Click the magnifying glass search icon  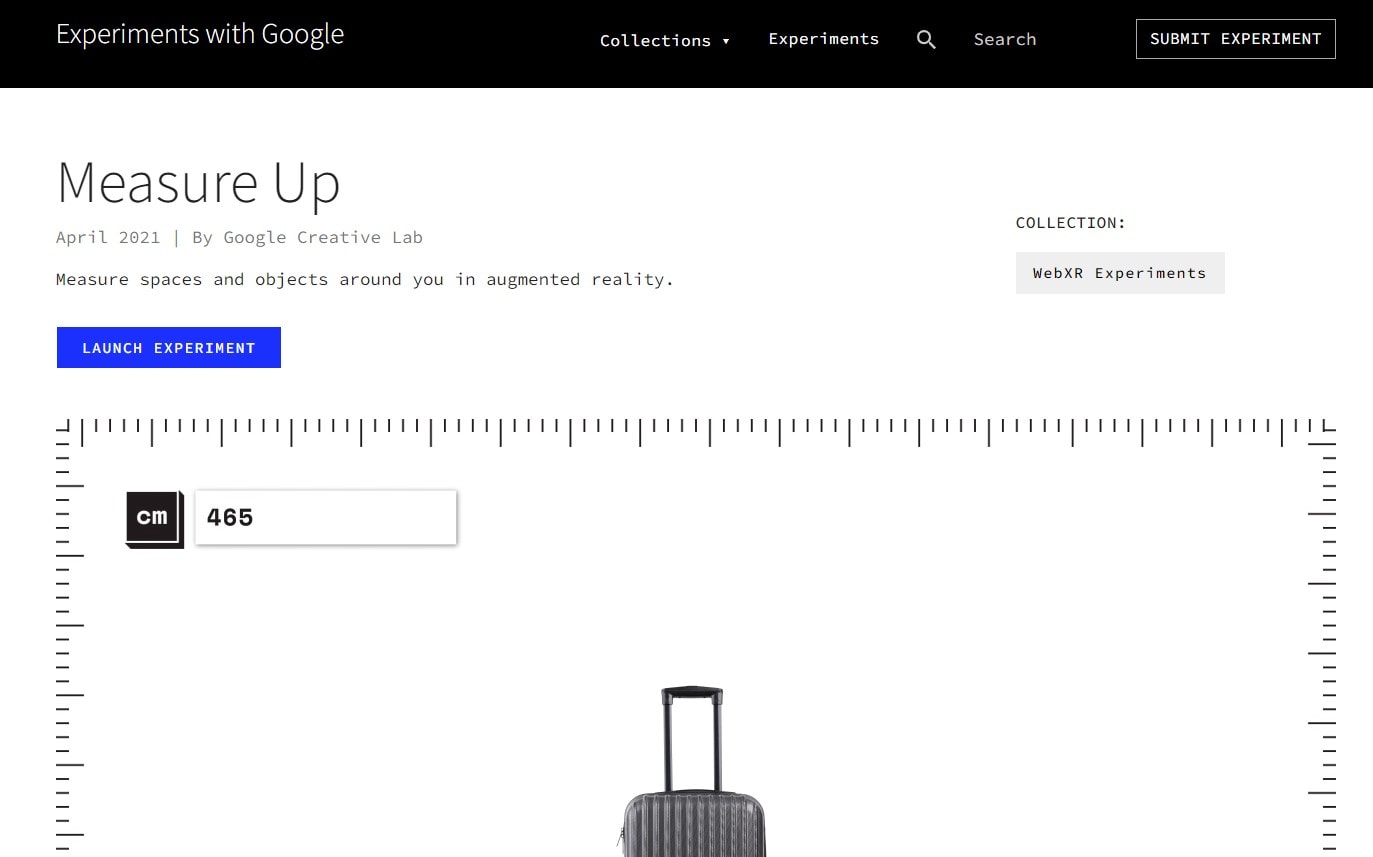pyautogui.click(x=926, y=40)
